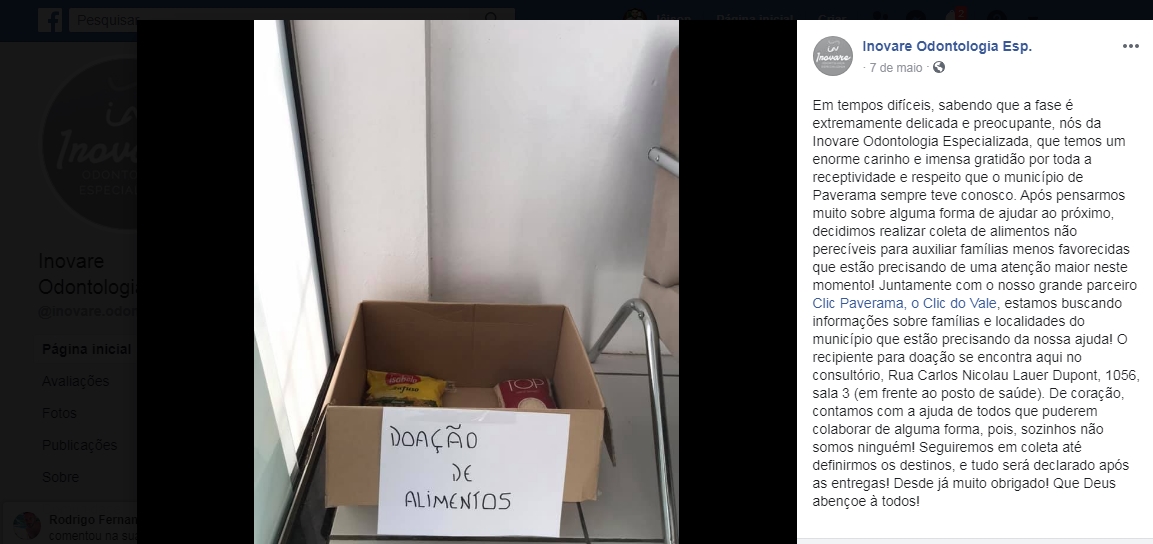Select the Sobre sidebar section
The height and width of the screenshot is (544, 1153).
[x=60, y=477]
